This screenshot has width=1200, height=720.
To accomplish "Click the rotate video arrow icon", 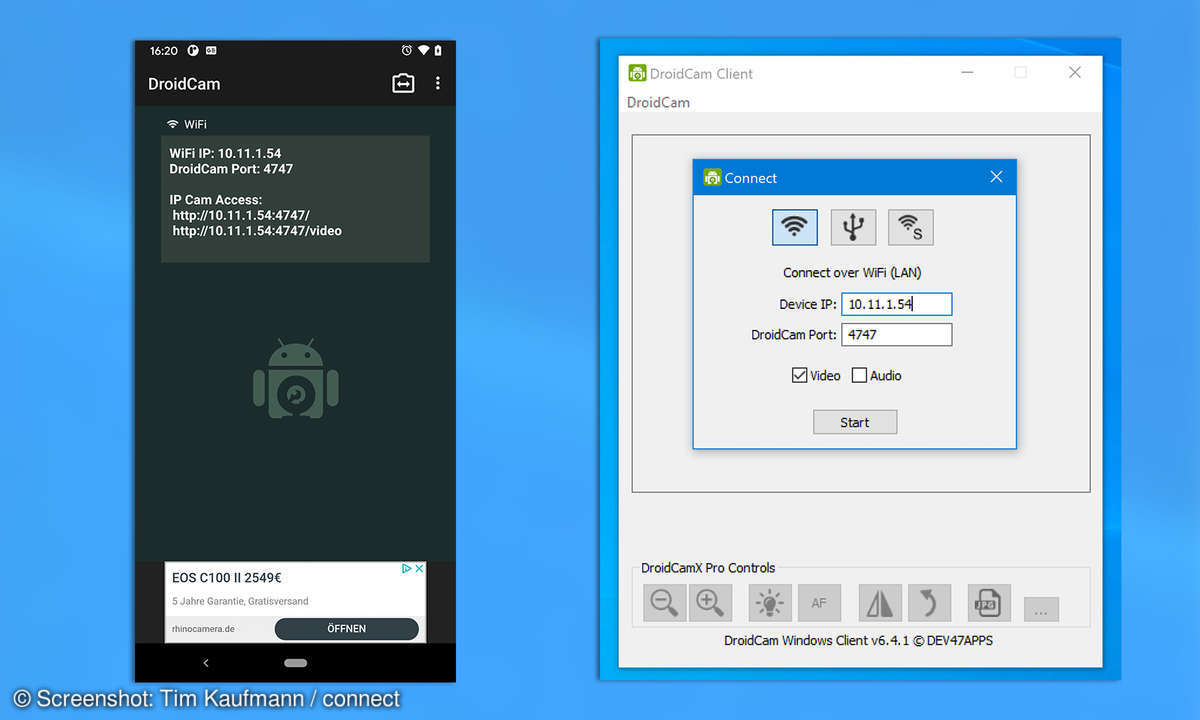I will tap(928, 603).
